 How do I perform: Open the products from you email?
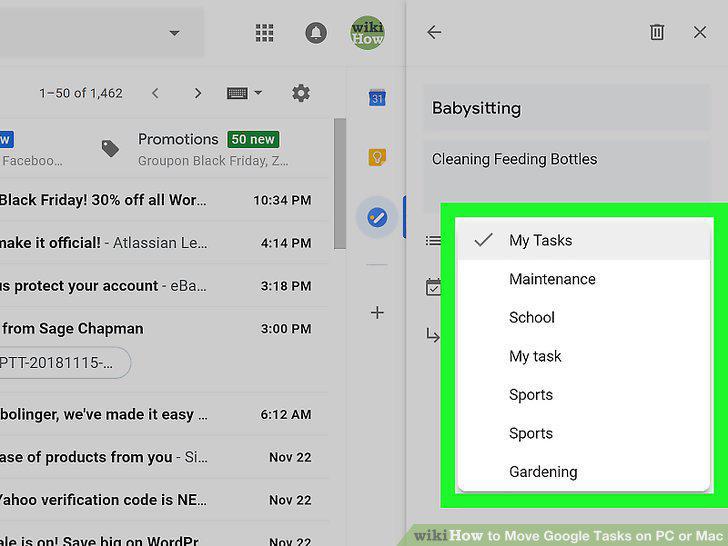(162, 457)
